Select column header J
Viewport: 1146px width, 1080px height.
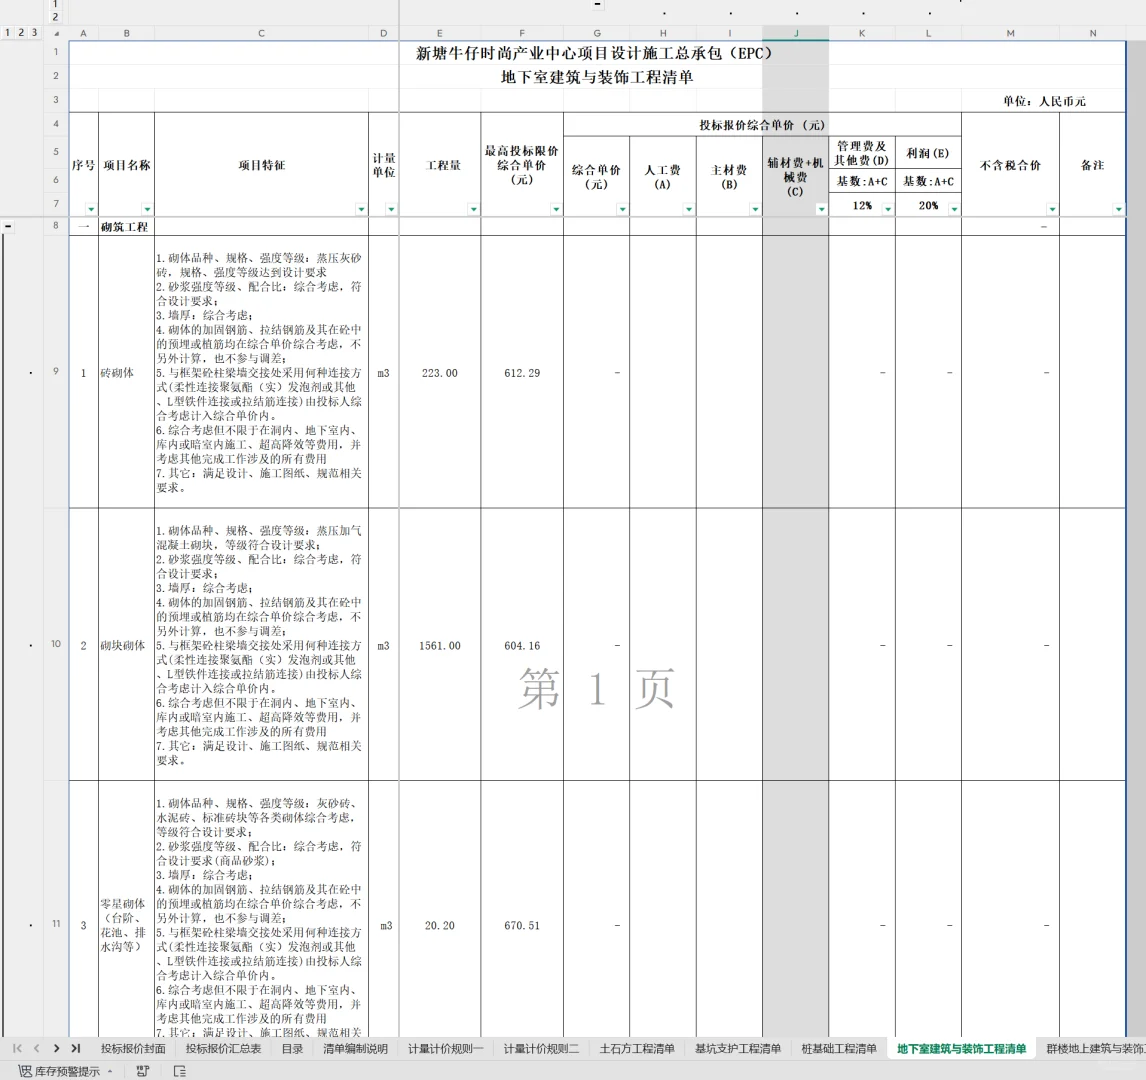pos(796,34)
